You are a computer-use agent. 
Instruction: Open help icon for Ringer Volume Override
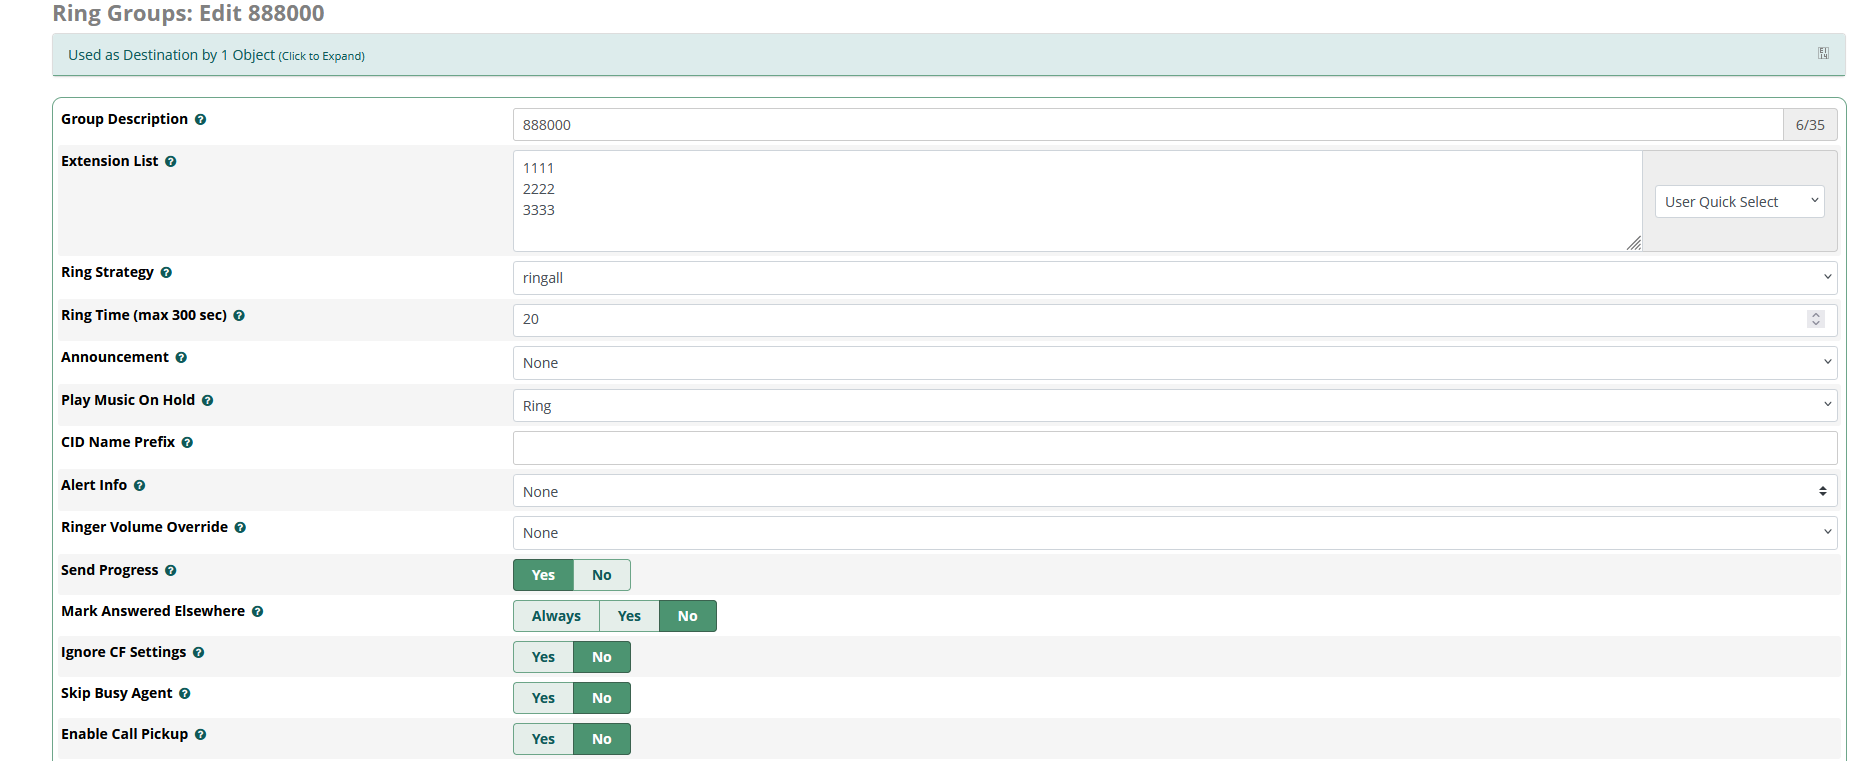point(240,528)
